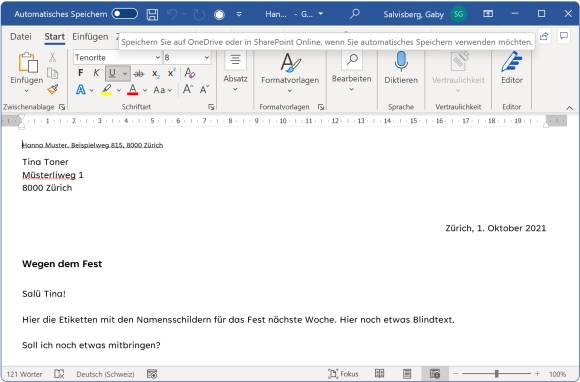Screen dimensions: 580x382
Task: Open Zwischenablage dialog launcher
Action: click(62, 107)
